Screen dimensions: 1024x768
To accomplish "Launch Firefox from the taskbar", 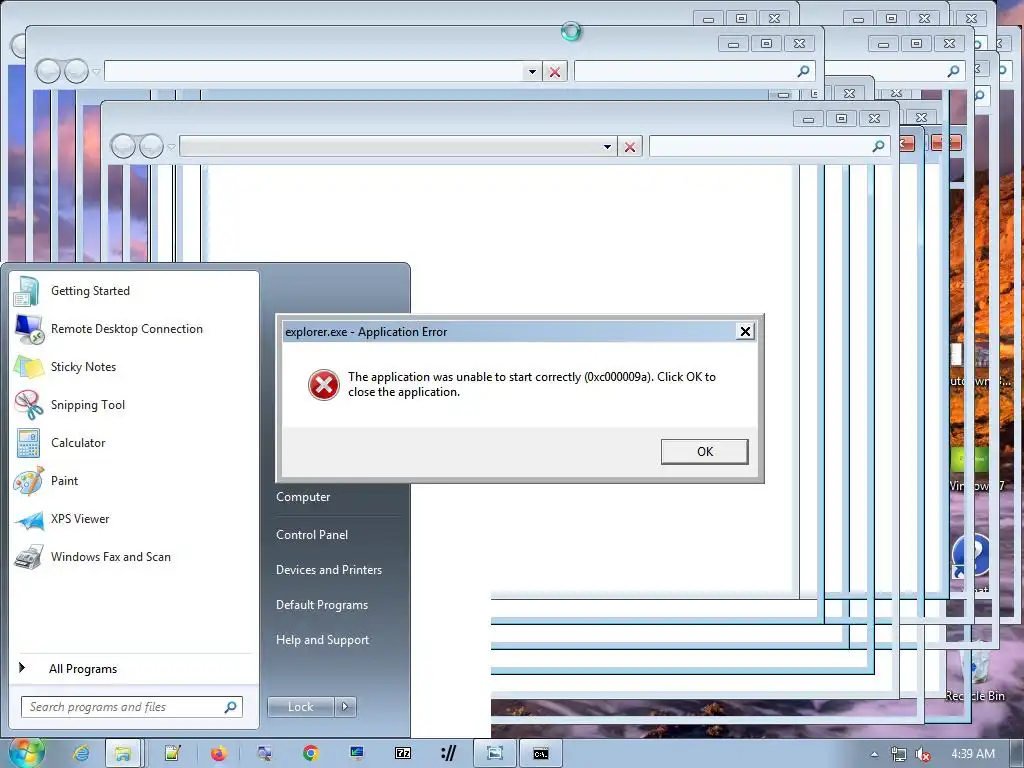I will click(219, 754).
